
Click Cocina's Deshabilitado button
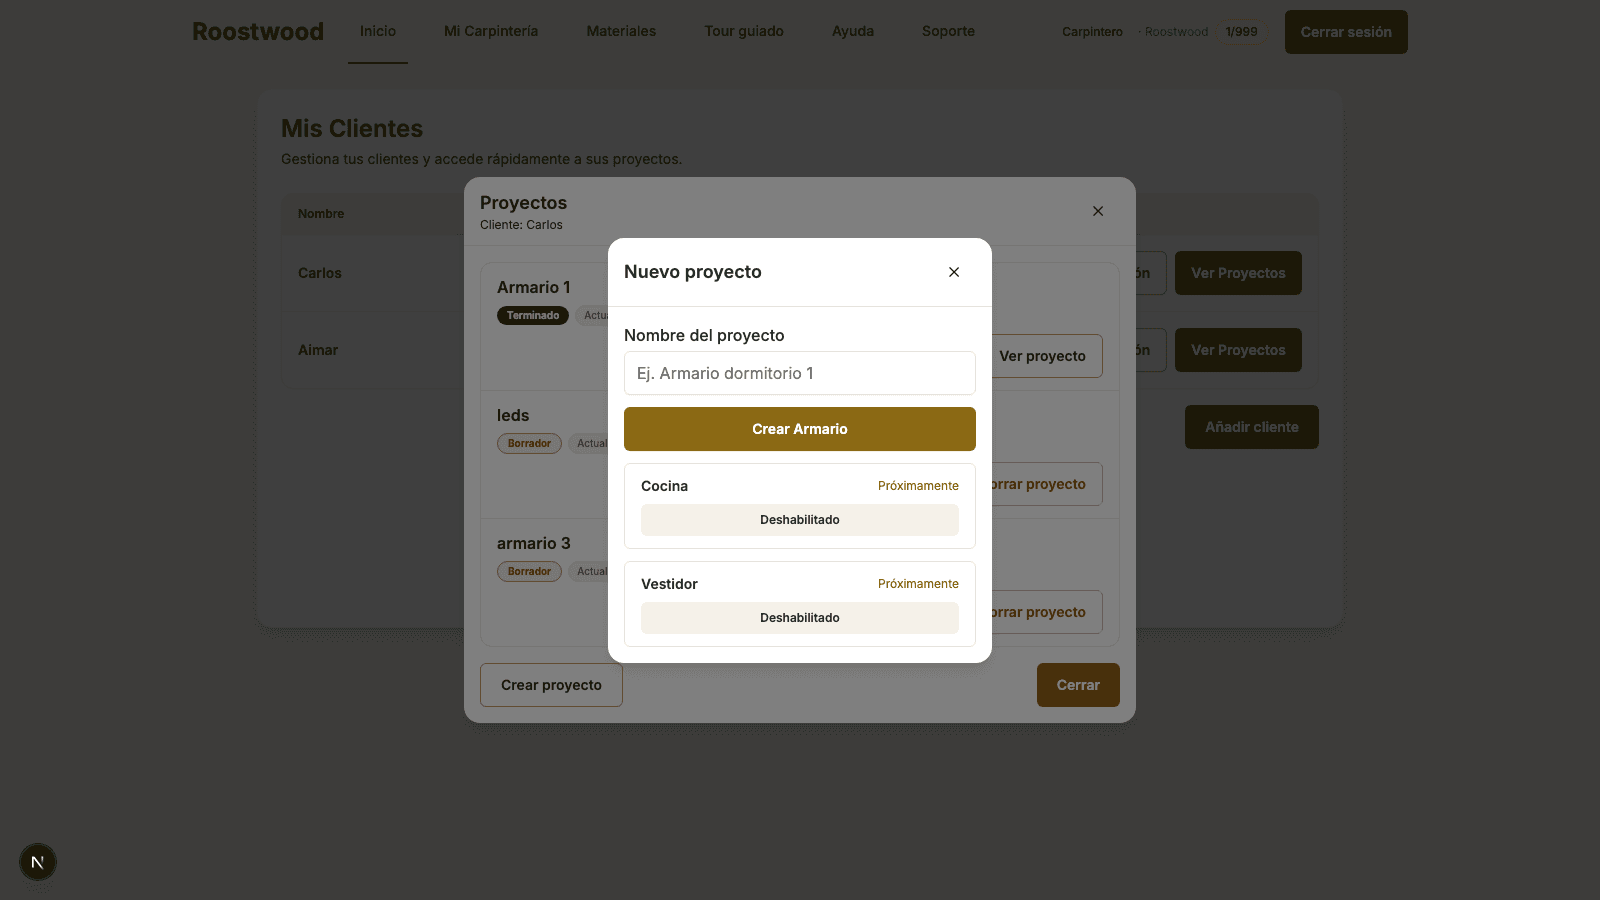click(800, 520)
